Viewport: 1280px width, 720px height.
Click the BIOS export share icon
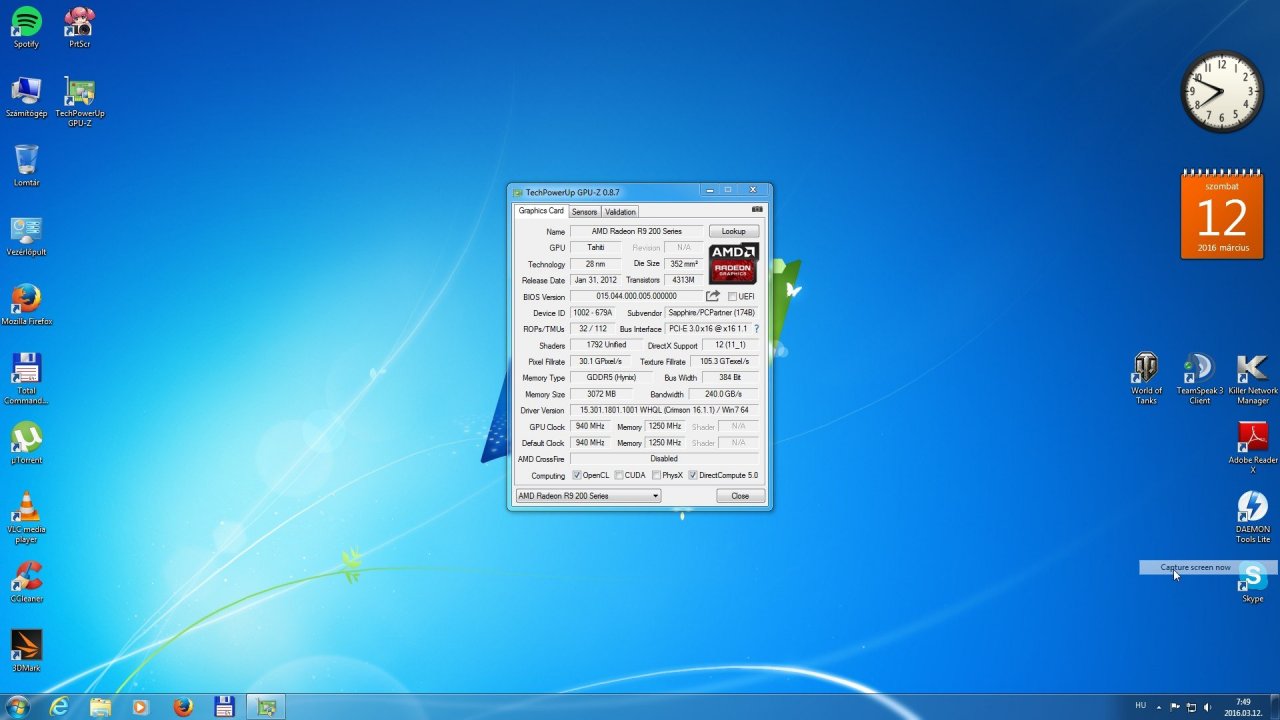point(713,296)
